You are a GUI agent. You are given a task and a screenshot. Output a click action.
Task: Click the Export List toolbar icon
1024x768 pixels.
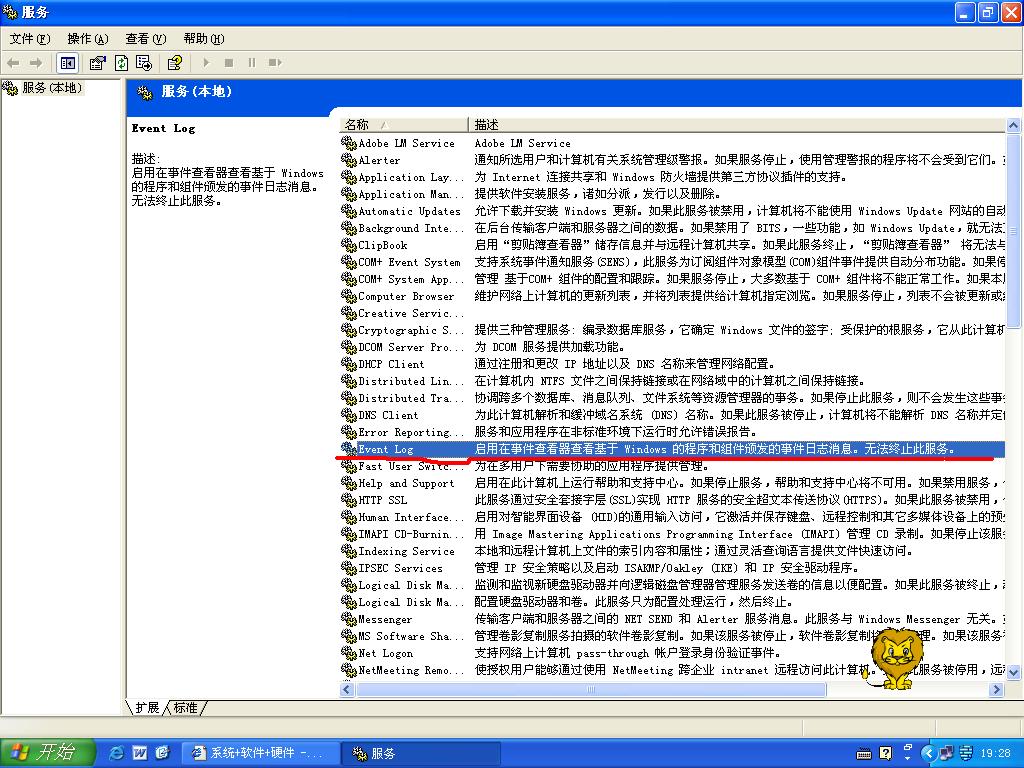click(x=144, y=63)
